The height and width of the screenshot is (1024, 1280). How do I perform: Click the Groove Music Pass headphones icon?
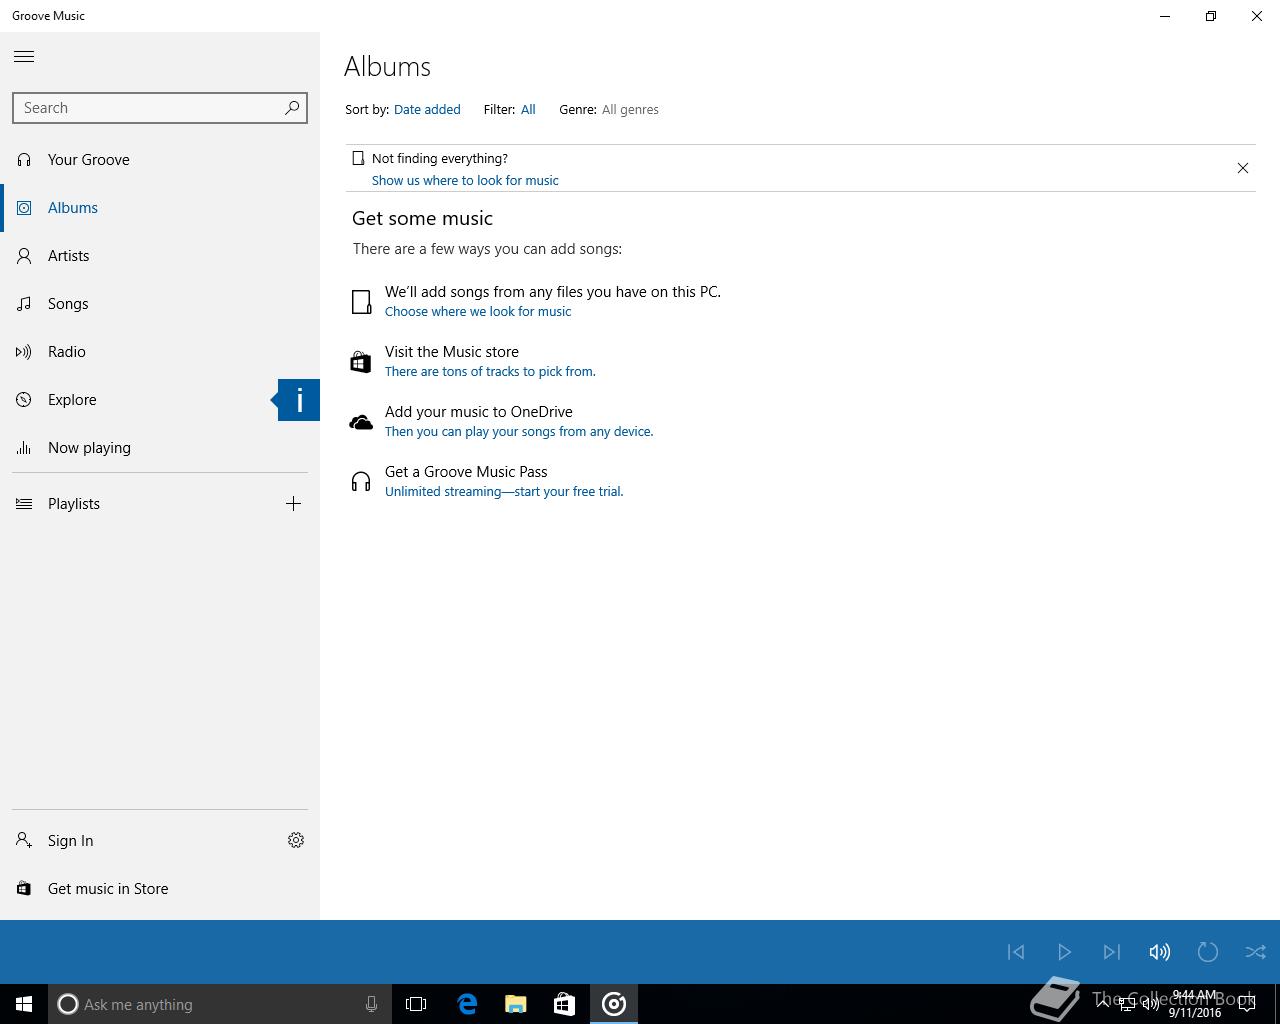coord(361,482)
